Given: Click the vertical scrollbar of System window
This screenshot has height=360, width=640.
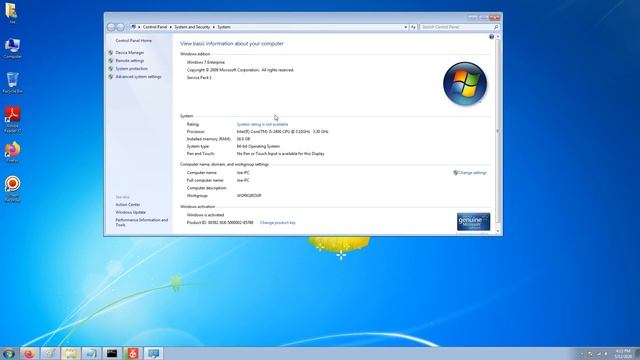Looking at the screenshot, I should tap(498, 131).
